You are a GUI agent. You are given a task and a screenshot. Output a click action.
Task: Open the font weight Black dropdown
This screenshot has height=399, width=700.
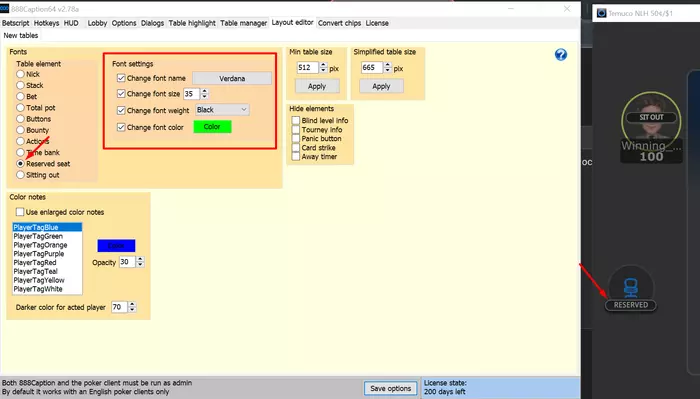coord(222,110)
